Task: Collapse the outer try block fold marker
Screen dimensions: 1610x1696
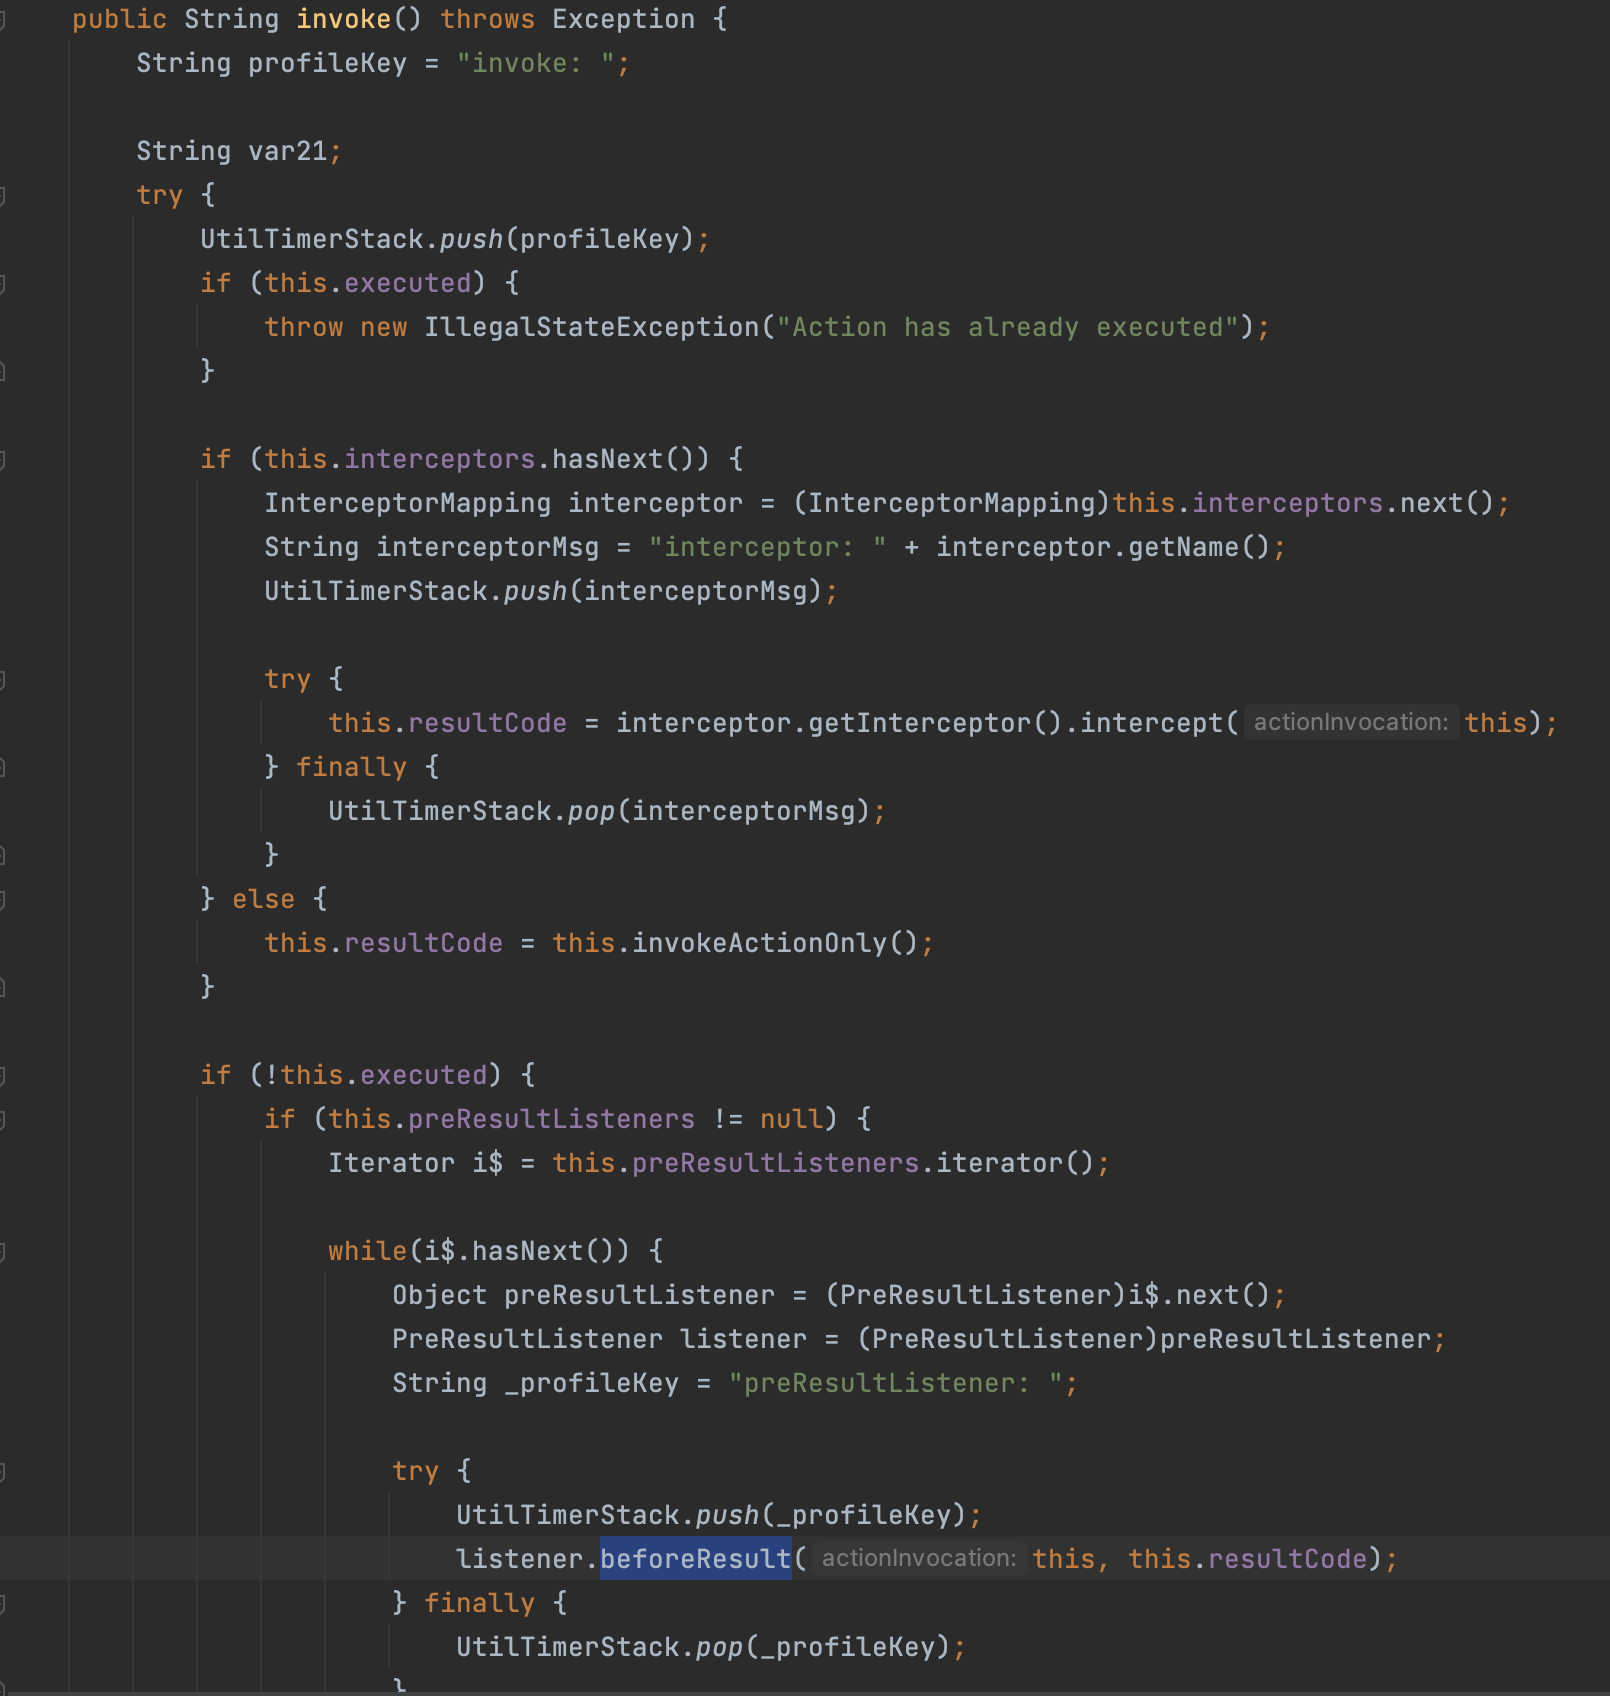Action: [3, 195]
